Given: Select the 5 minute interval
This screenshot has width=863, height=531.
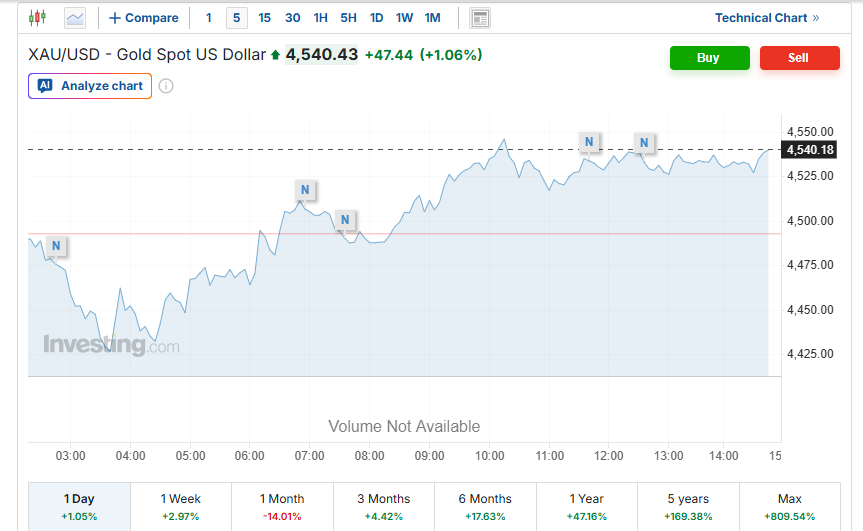Looking at the screenshot, I should (x=236, y=18).
